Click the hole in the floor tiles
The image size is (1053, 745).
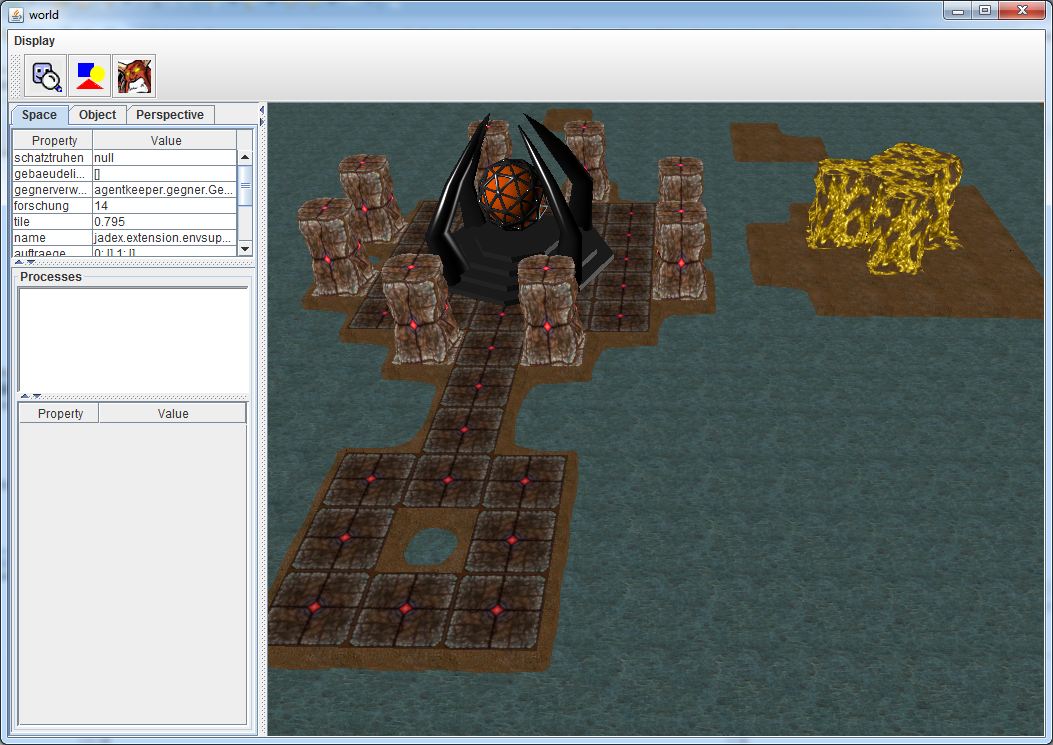[432, 546]
